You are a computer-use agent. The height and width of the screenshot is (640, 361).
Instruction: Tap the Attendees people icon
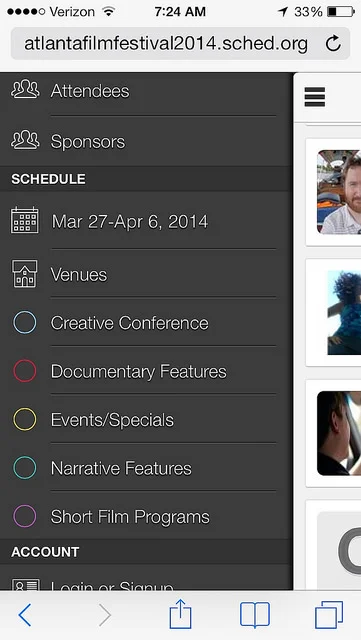25,90
